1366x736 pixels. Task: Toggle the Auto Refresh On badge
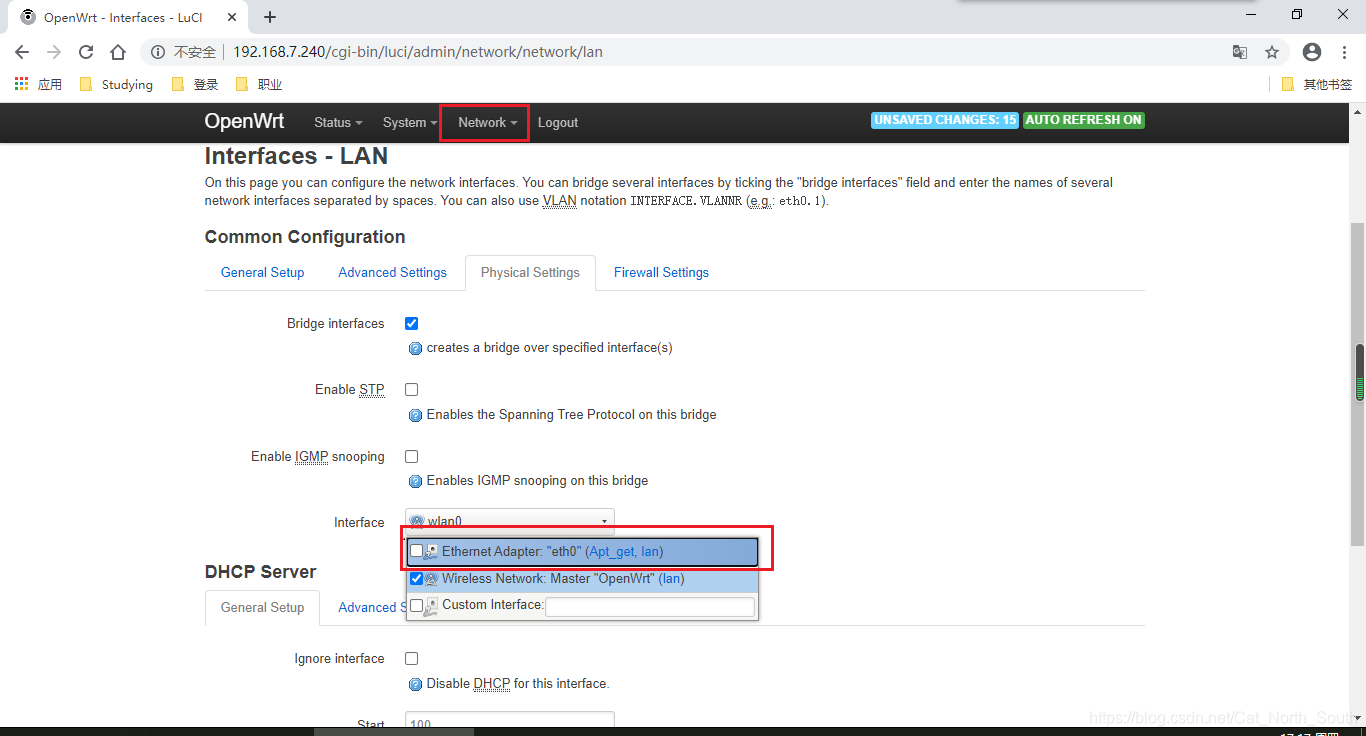coord(1084,120)
